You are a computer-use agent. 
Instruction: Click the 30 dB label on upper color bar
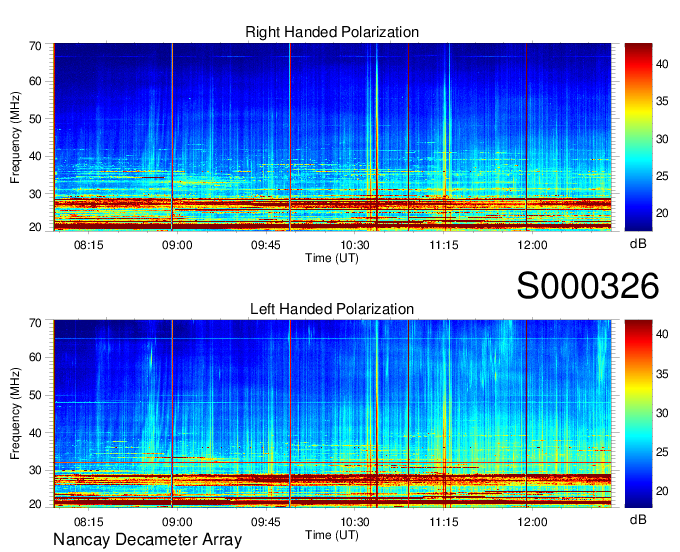coord(662,139)
